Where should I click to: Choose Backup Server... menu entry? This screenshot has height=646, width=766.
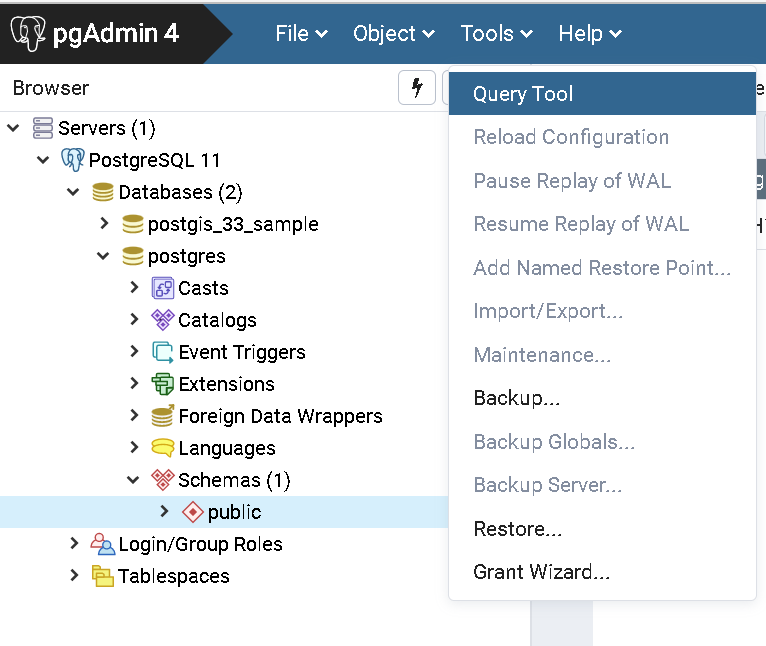click(602, 485)
